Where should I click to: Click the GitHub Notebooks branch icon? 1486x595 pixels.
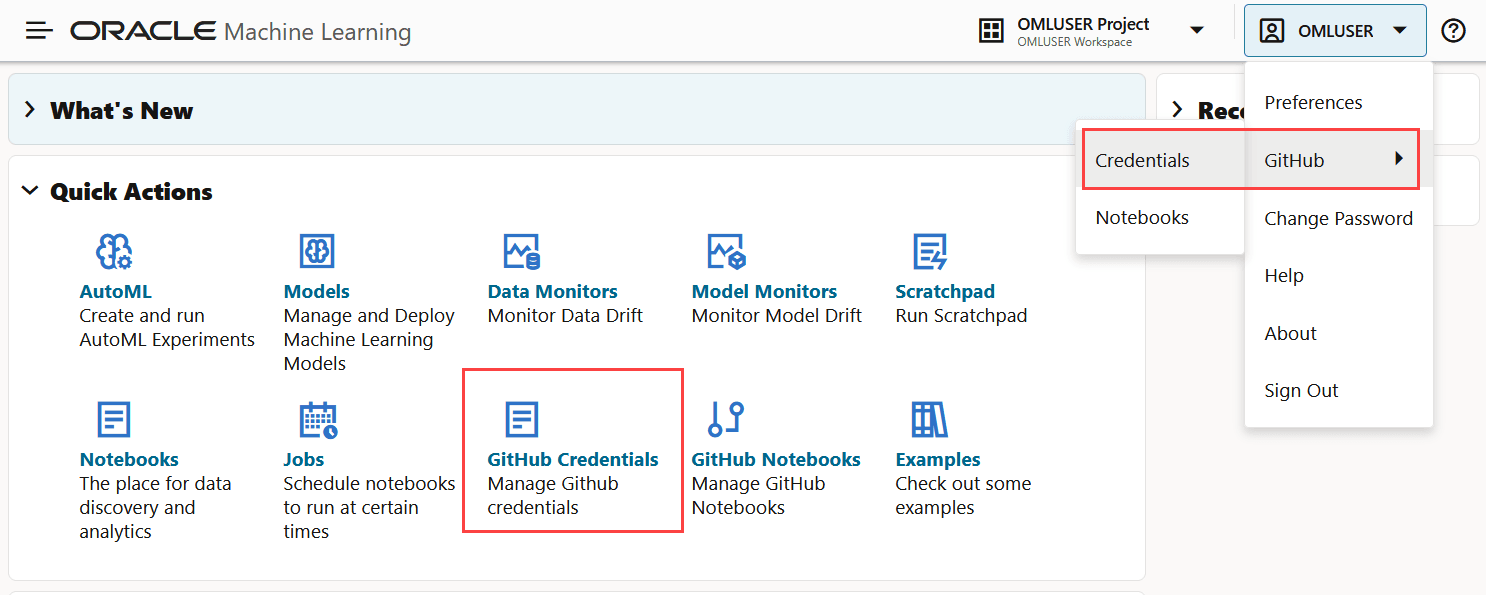pos(726,419)
